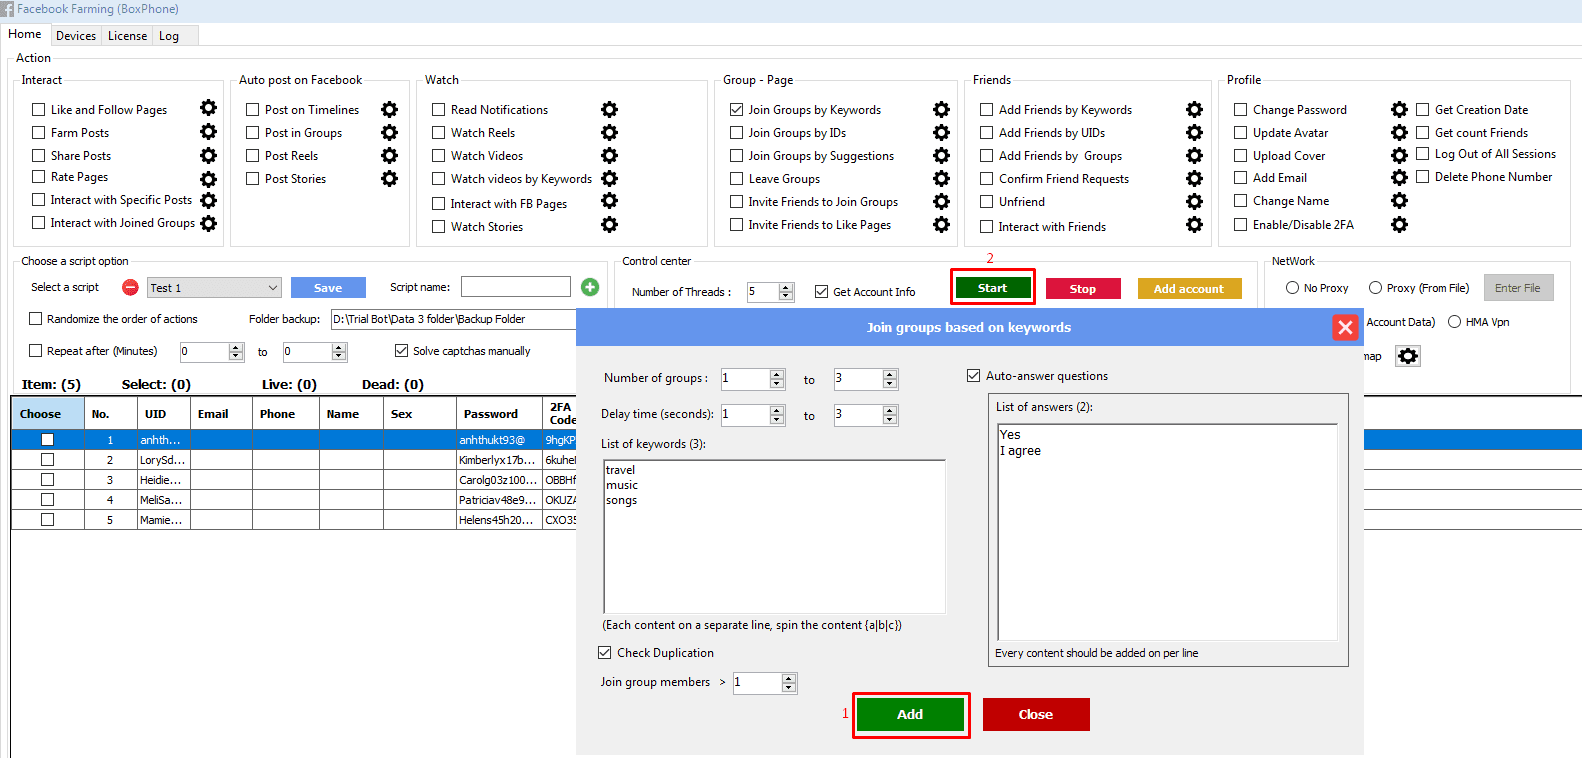Select the HMA Vpn radio option

(x=1454, y=321)
